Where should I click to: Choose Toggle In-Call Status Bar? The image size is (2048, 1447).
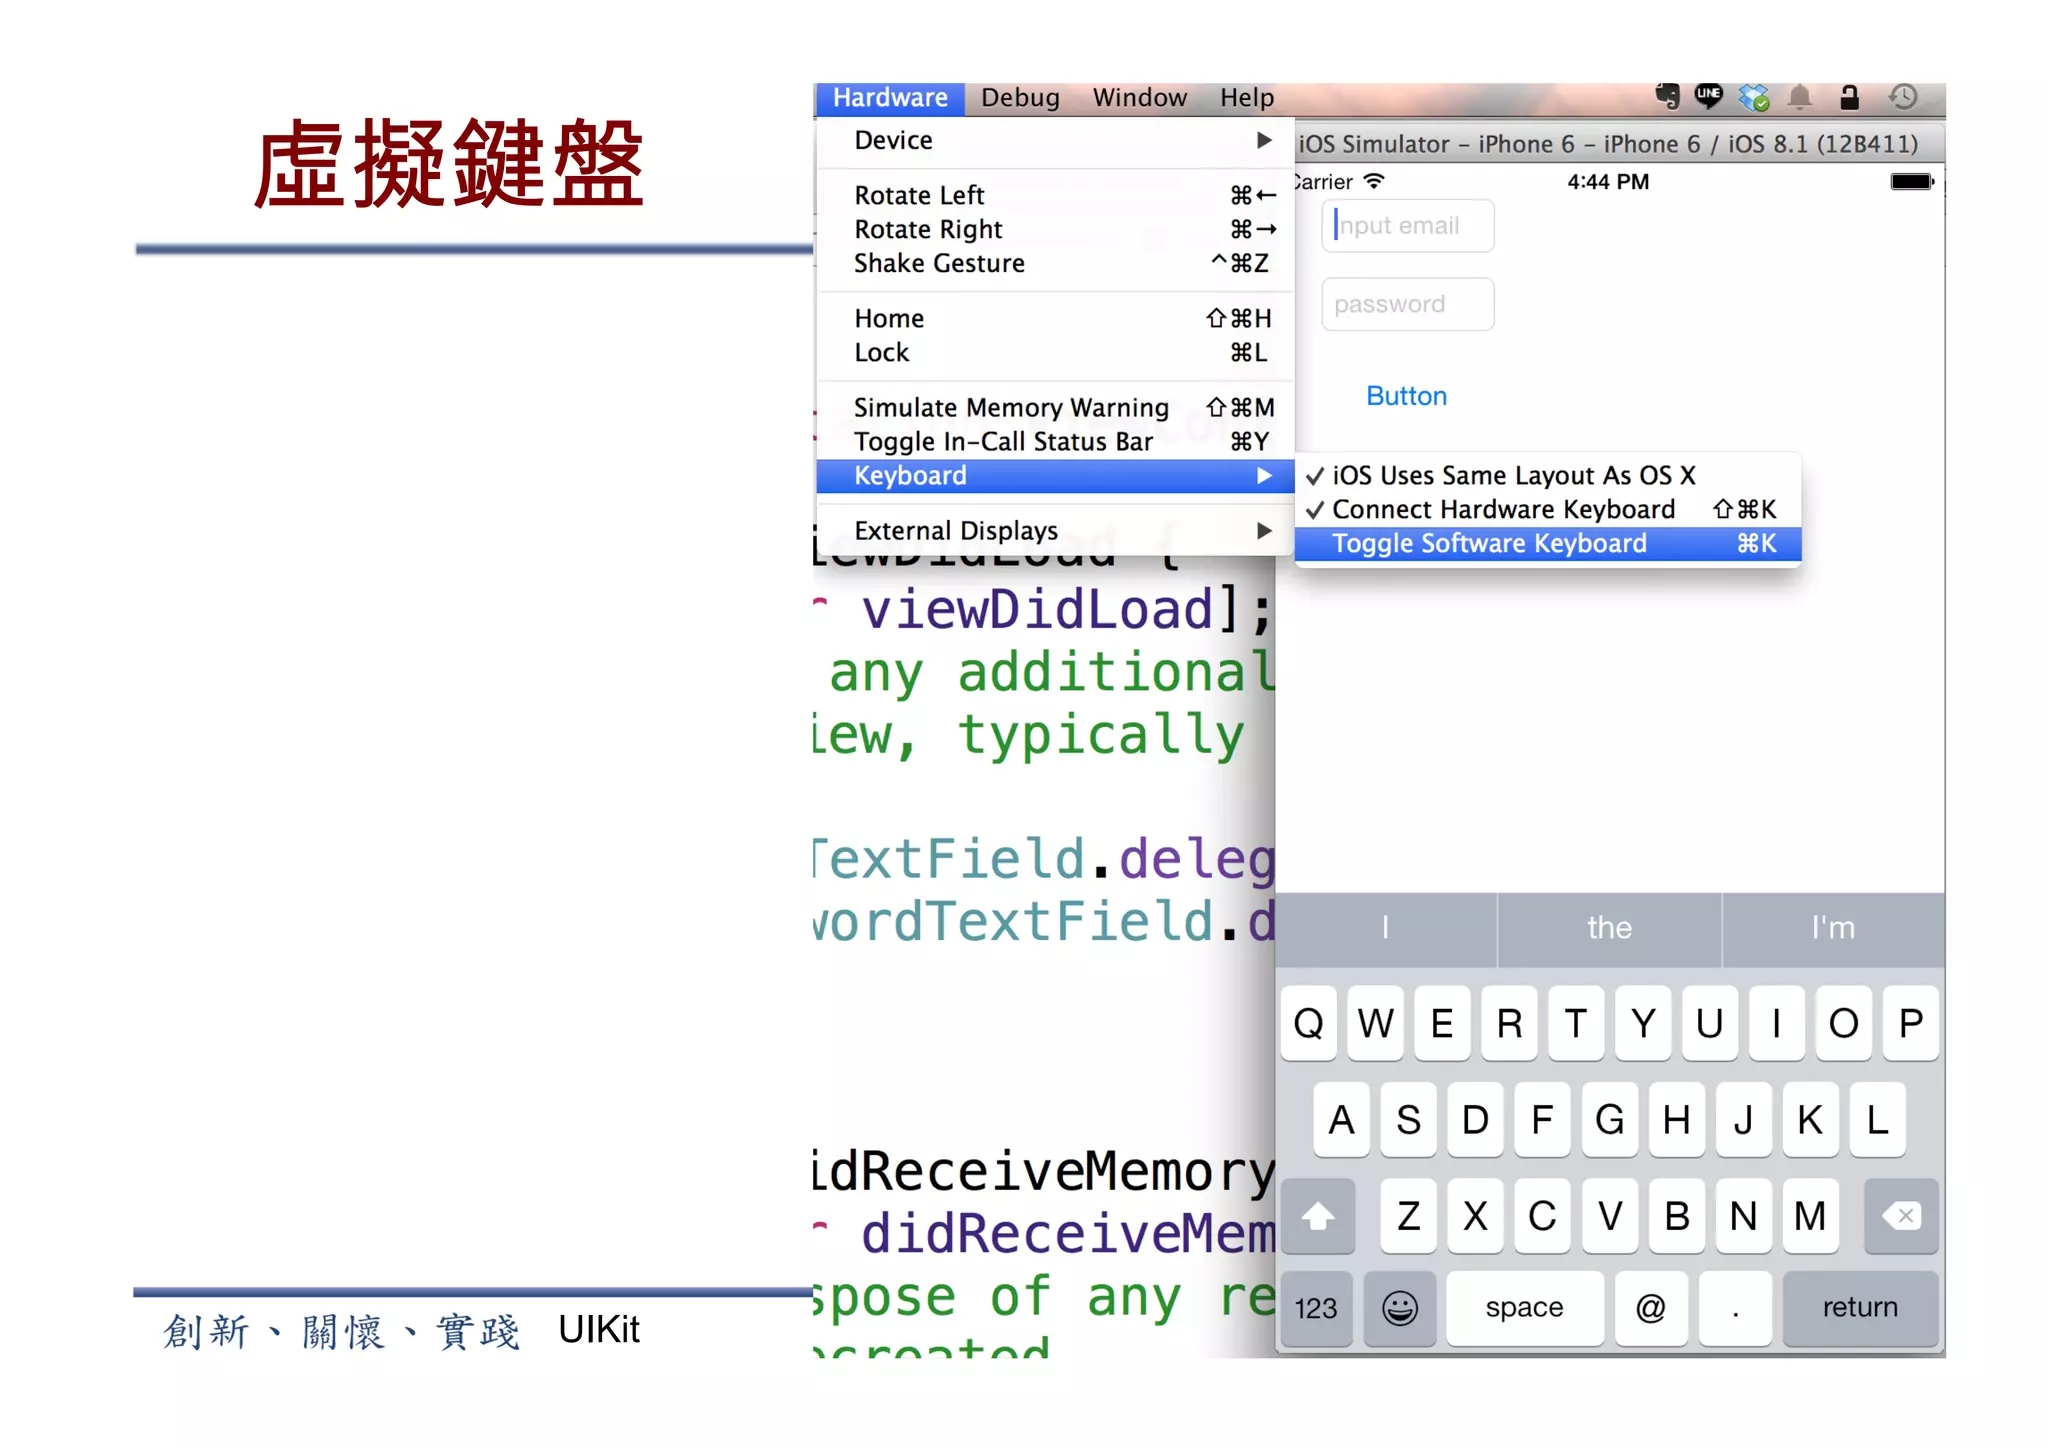tap(1055, 441)
